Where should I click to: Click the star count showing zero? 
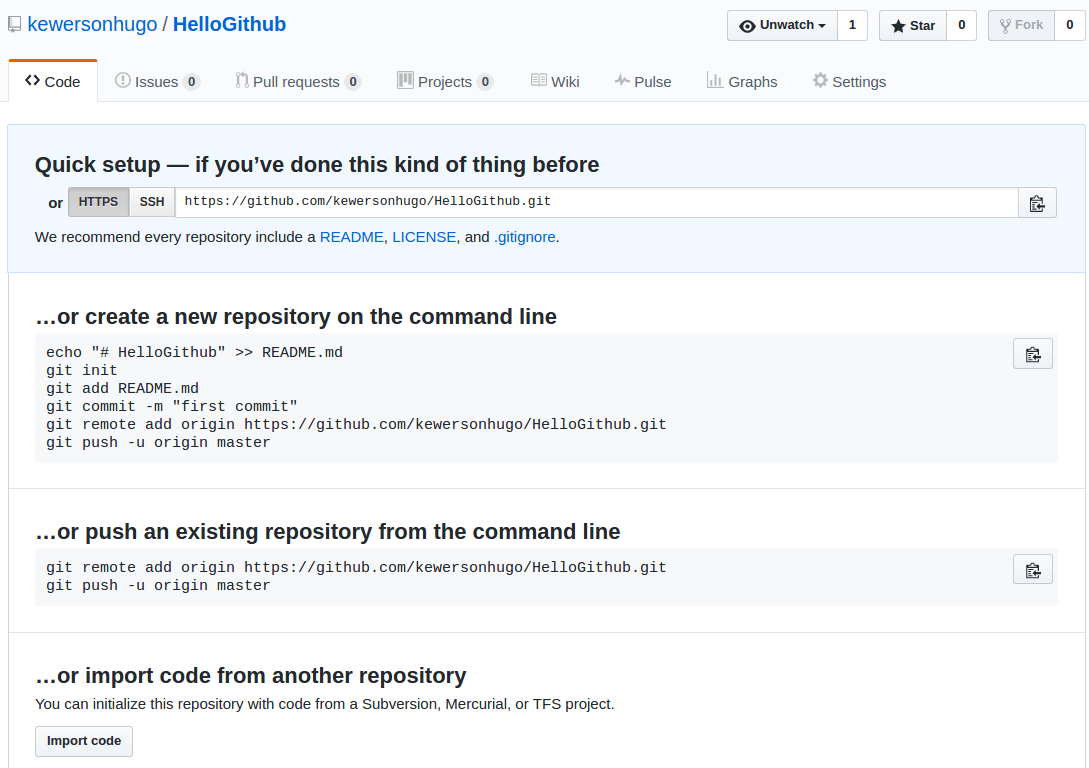point(961,25)
